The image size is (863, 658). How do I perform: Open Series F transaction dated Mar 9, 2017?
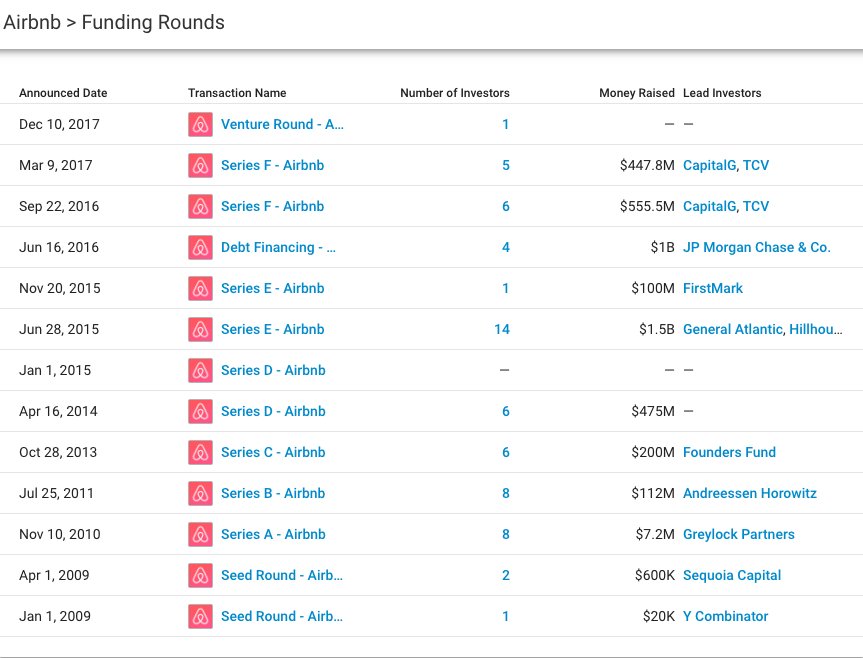(x=272, y=166)
